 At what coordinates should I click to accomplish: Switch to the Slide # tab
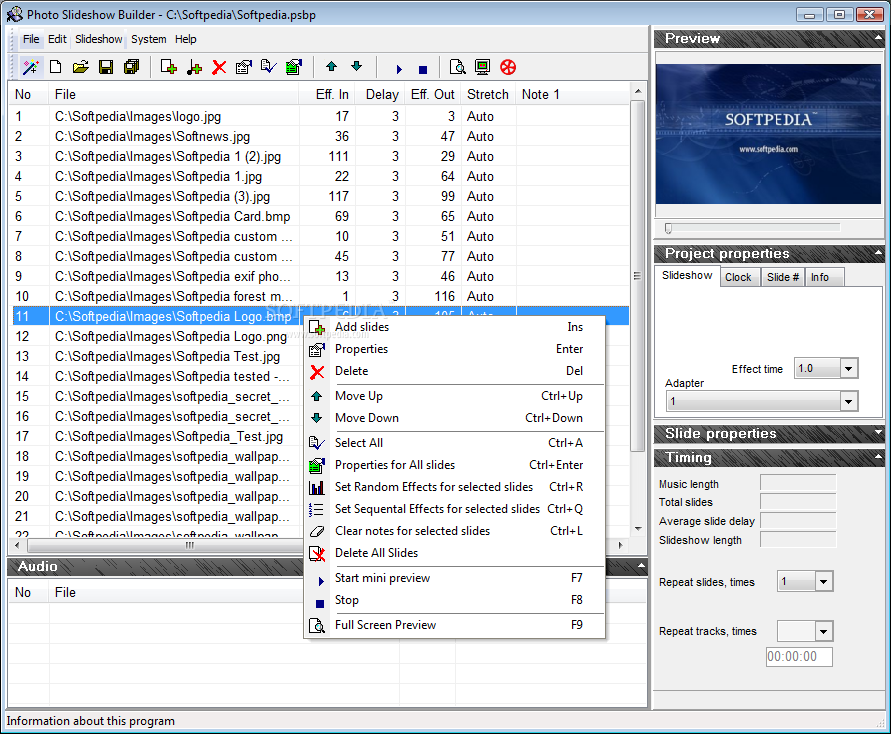pyautogui.click(x=782, y=277)
